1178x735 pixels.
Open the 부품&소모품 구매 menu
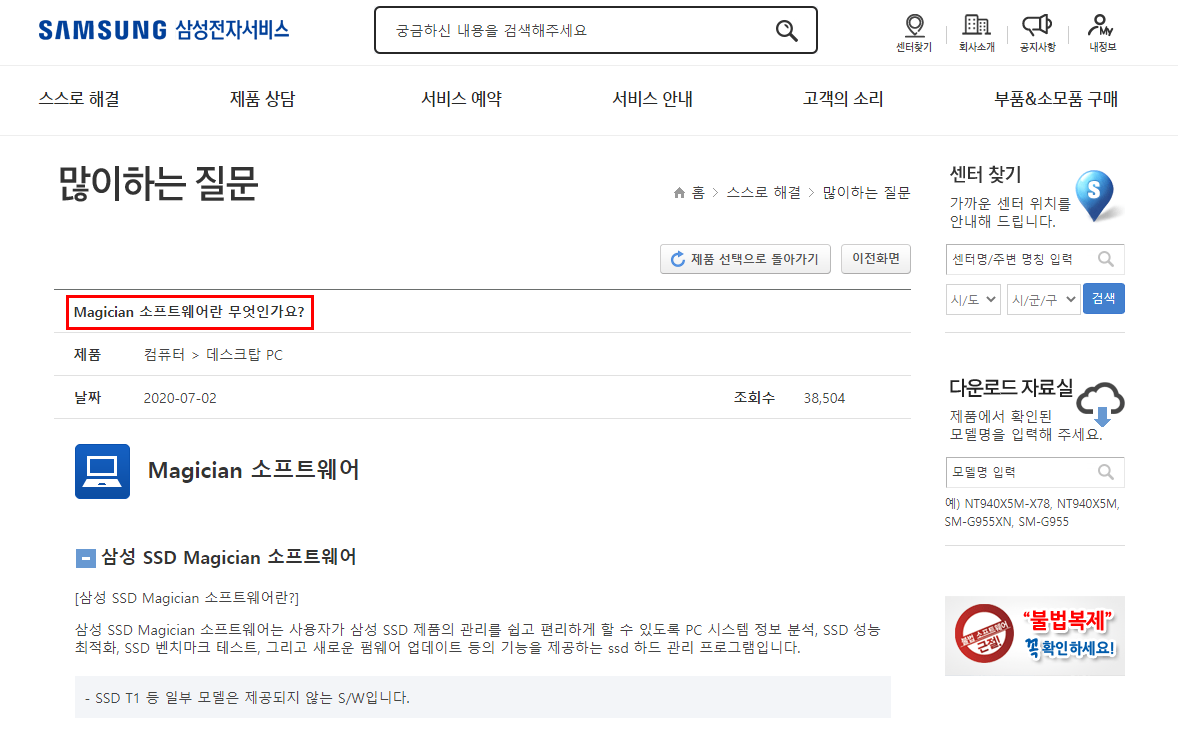(x=1056, y=99)
